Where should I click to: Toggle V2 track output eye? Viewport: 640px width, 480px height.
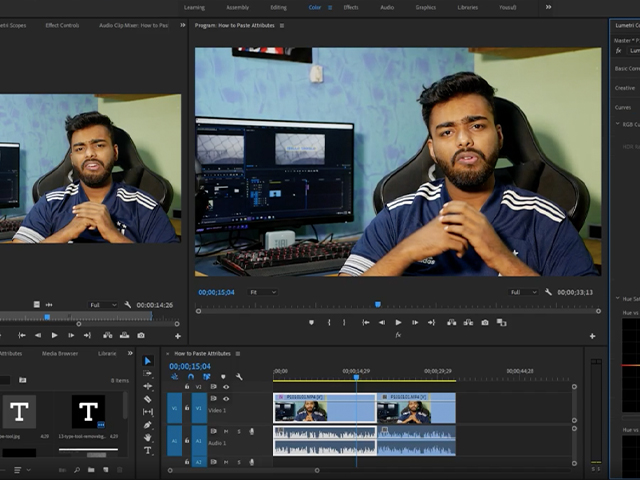(226, 387)
